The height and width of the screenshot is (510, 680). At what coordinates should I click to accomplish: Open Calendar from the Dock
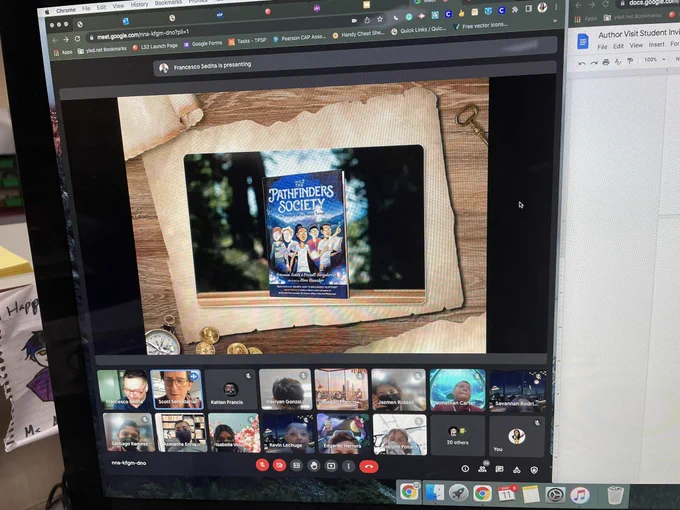506,494
